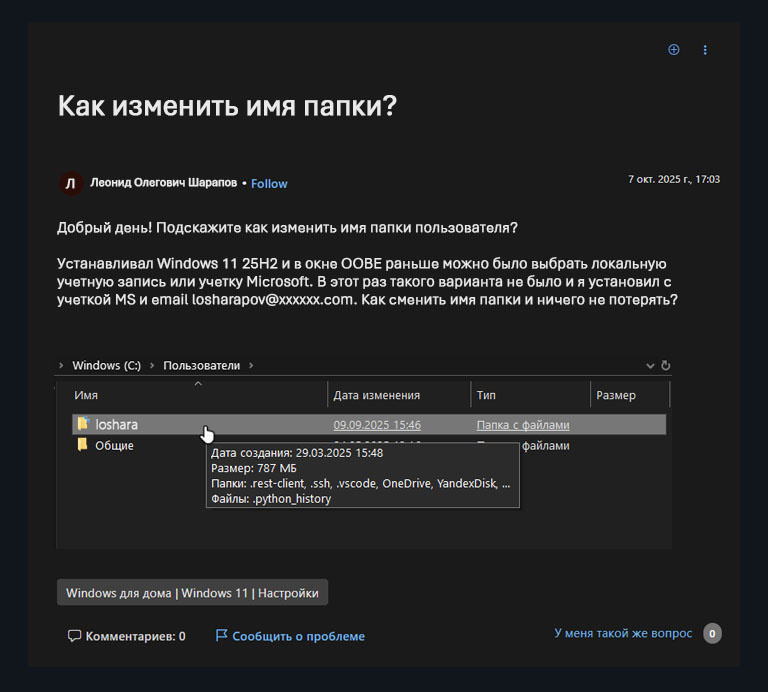Viewport: 768px width, 692px height.
Task: Expand chevron between Windows (C:) and Пользователи
Action: (152, 365)
